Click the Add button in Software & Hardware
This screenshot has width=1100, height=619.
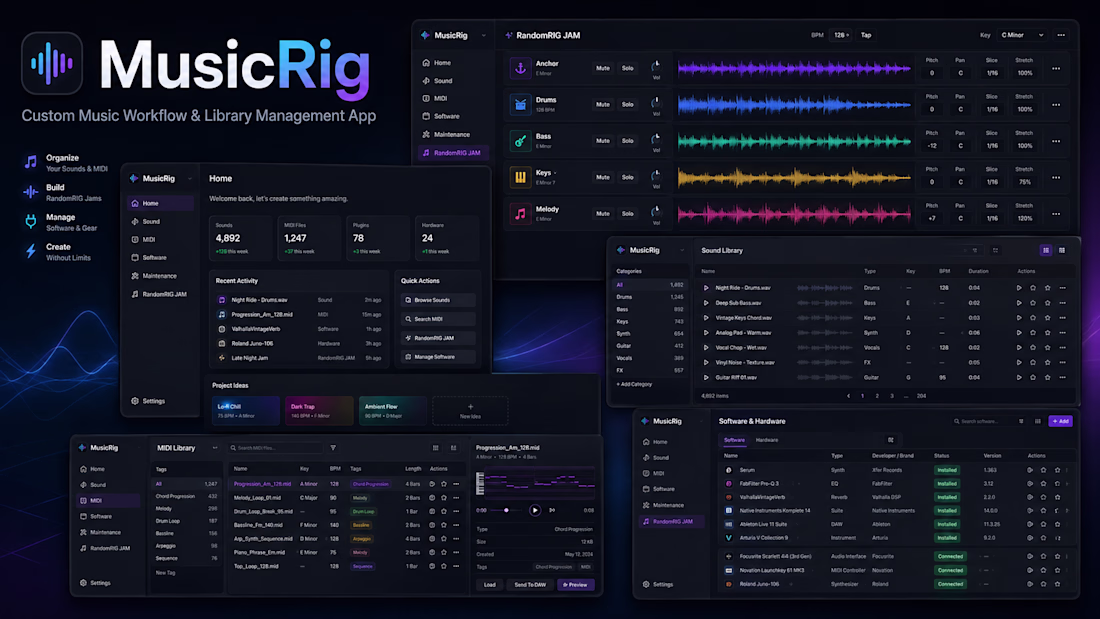click(x=1060, y=421)
